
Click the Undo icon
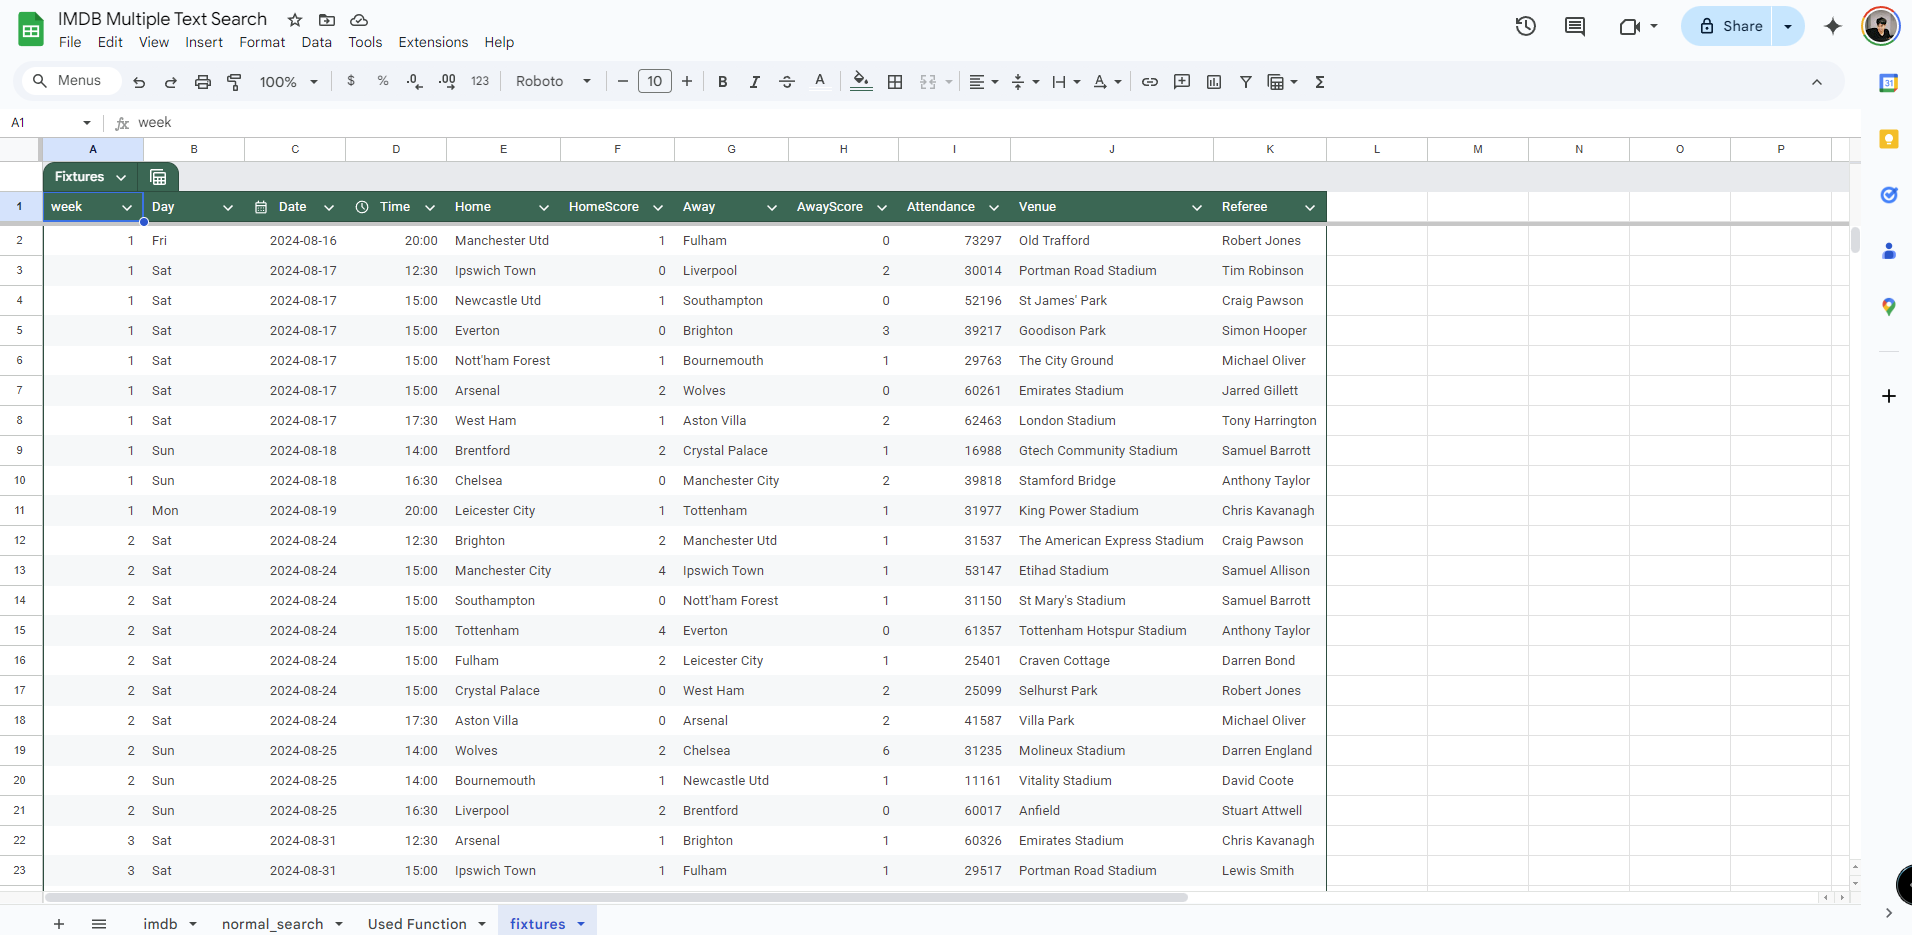coord(139,82)
